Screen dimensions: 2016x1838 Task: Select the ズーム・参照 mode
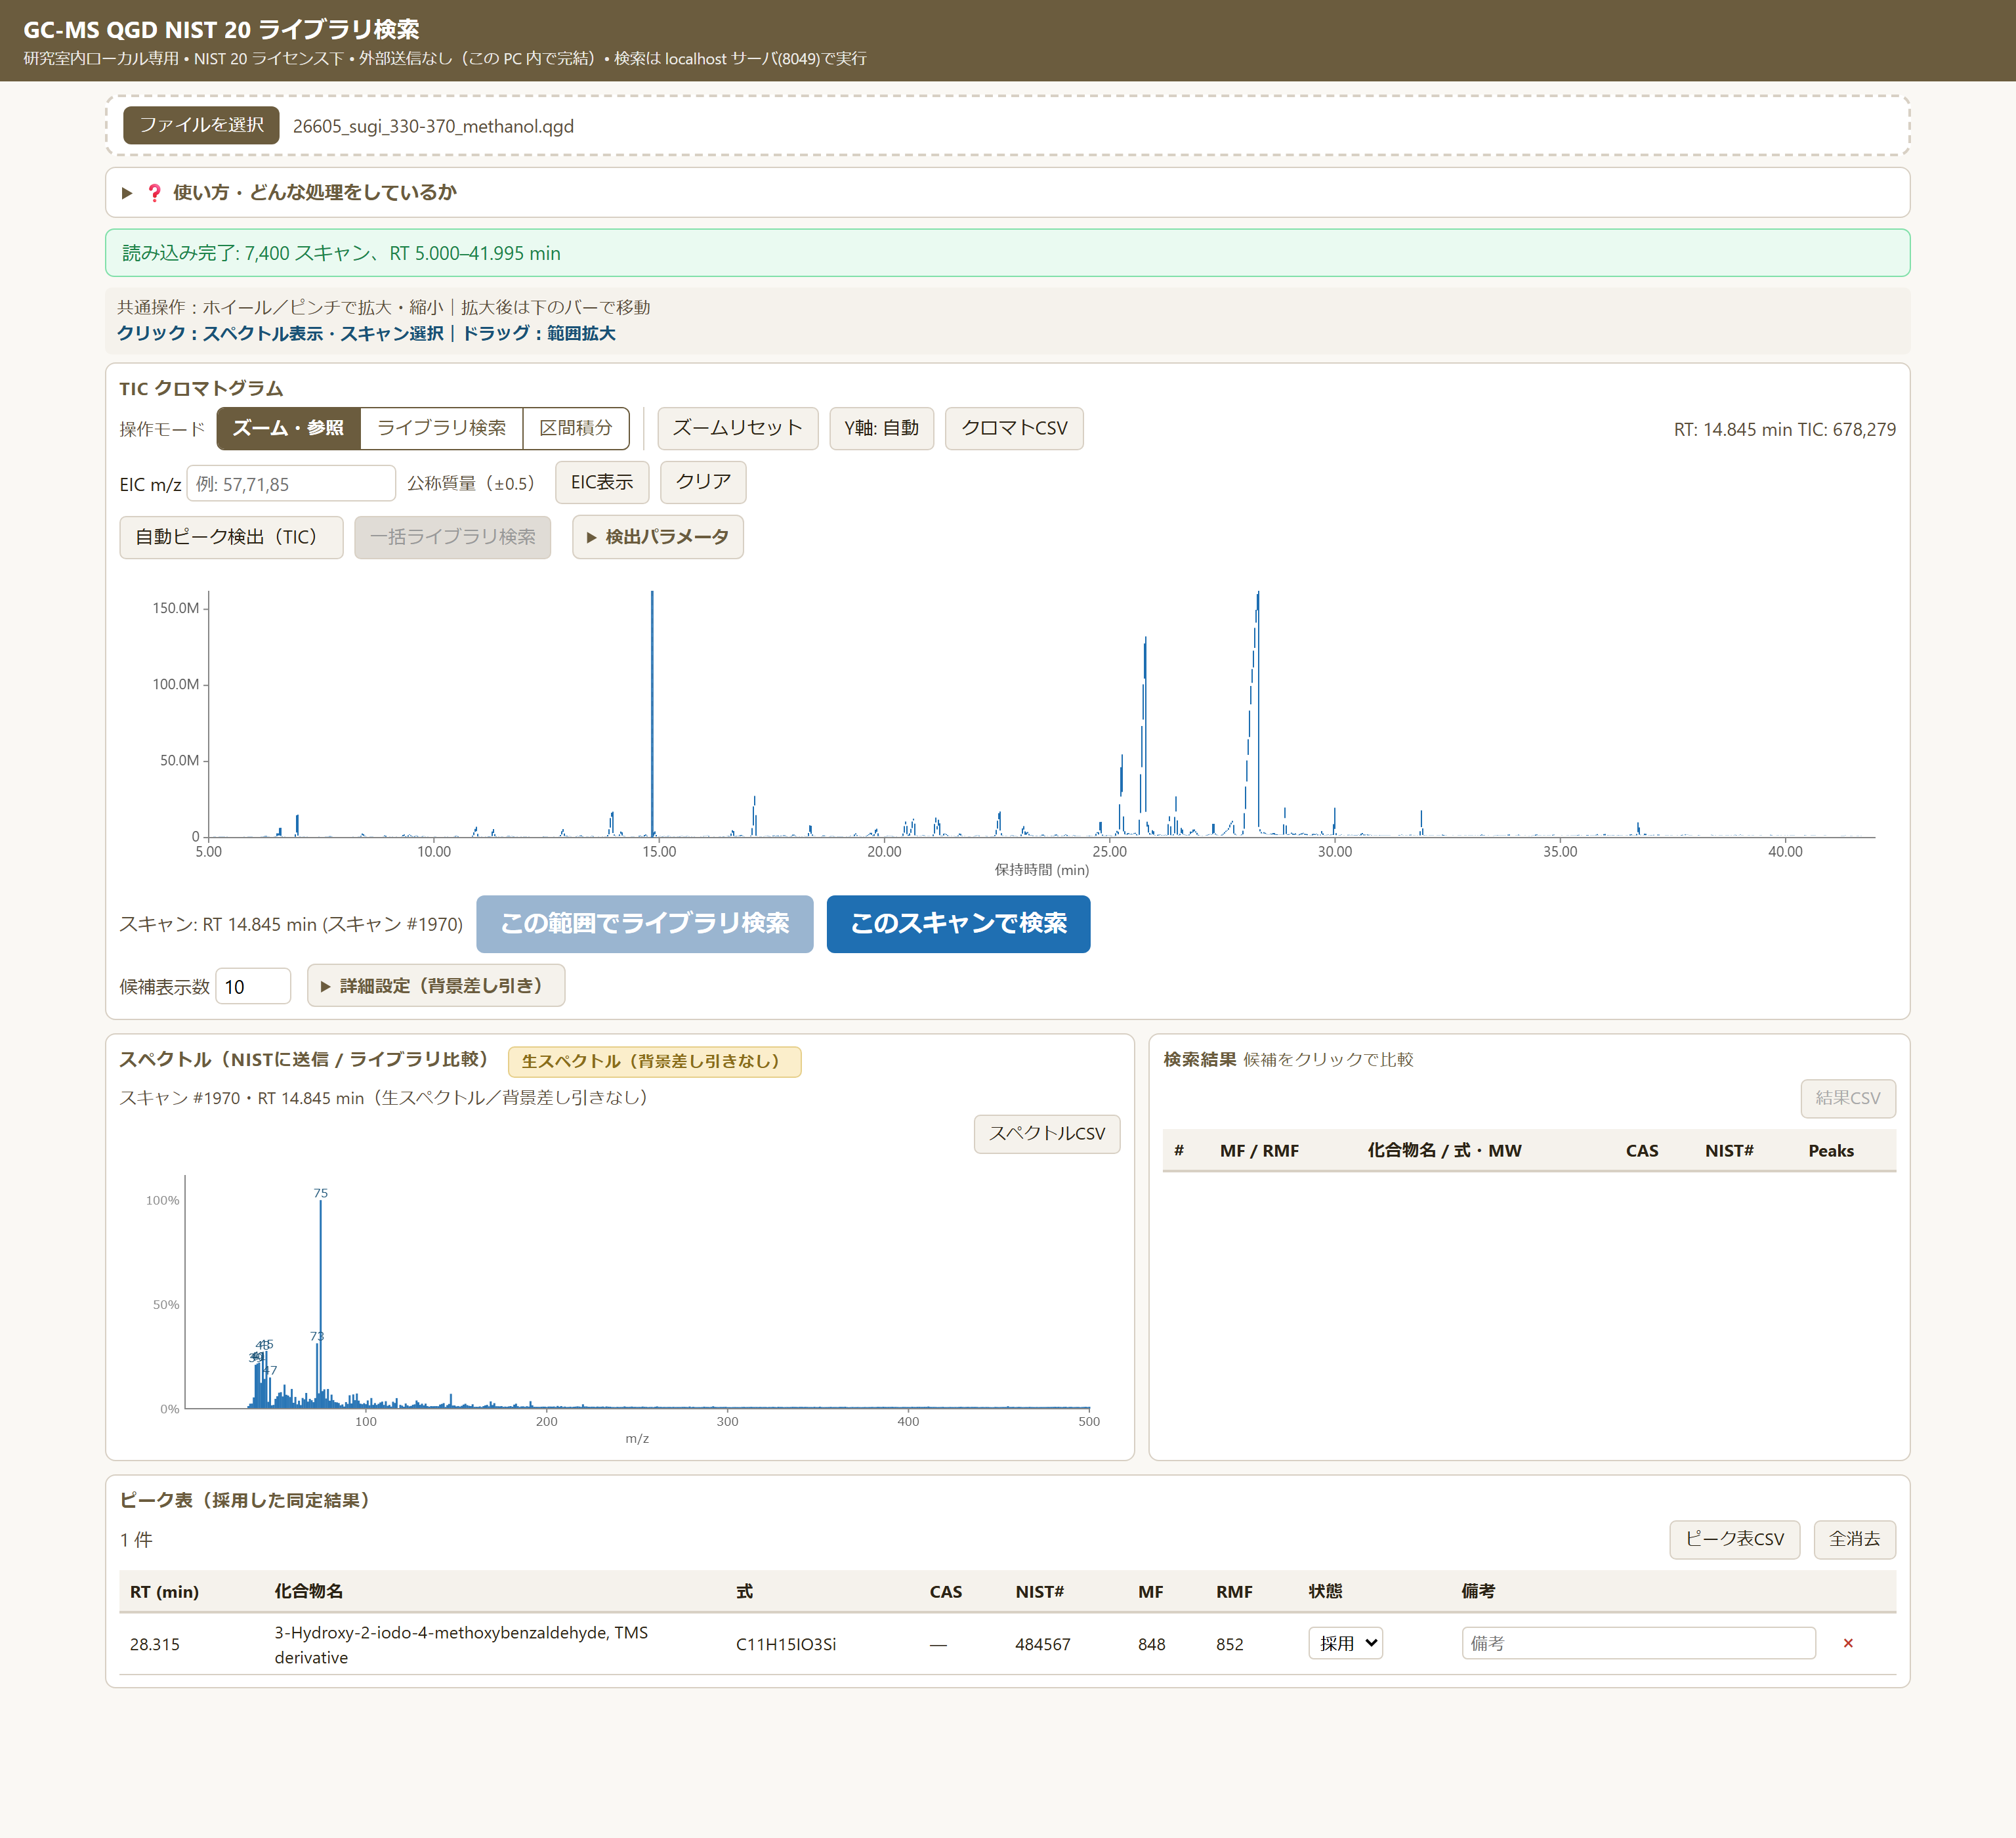(x=288, y=428)
